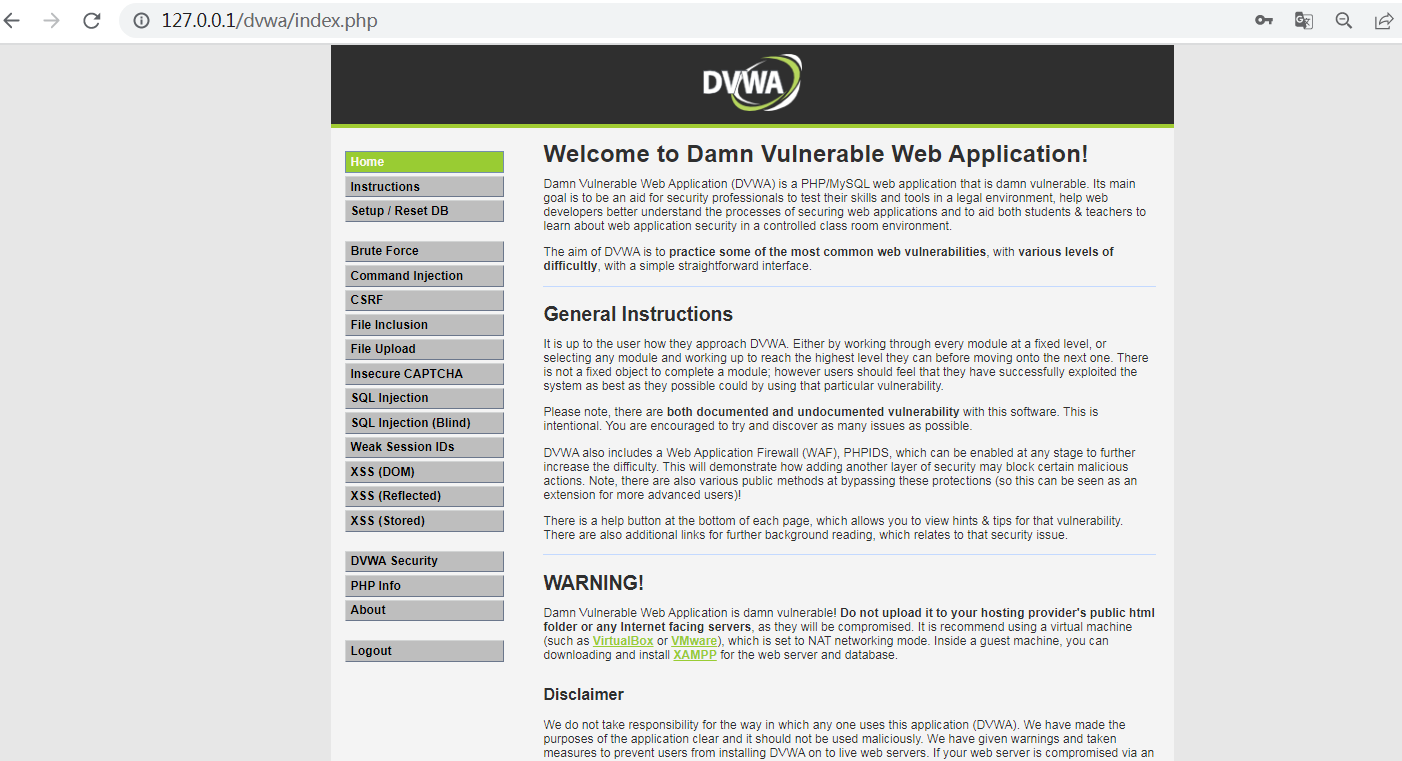Open the VirtualBox hyperlink
1402x761 pixels.
tap(623, 640)
